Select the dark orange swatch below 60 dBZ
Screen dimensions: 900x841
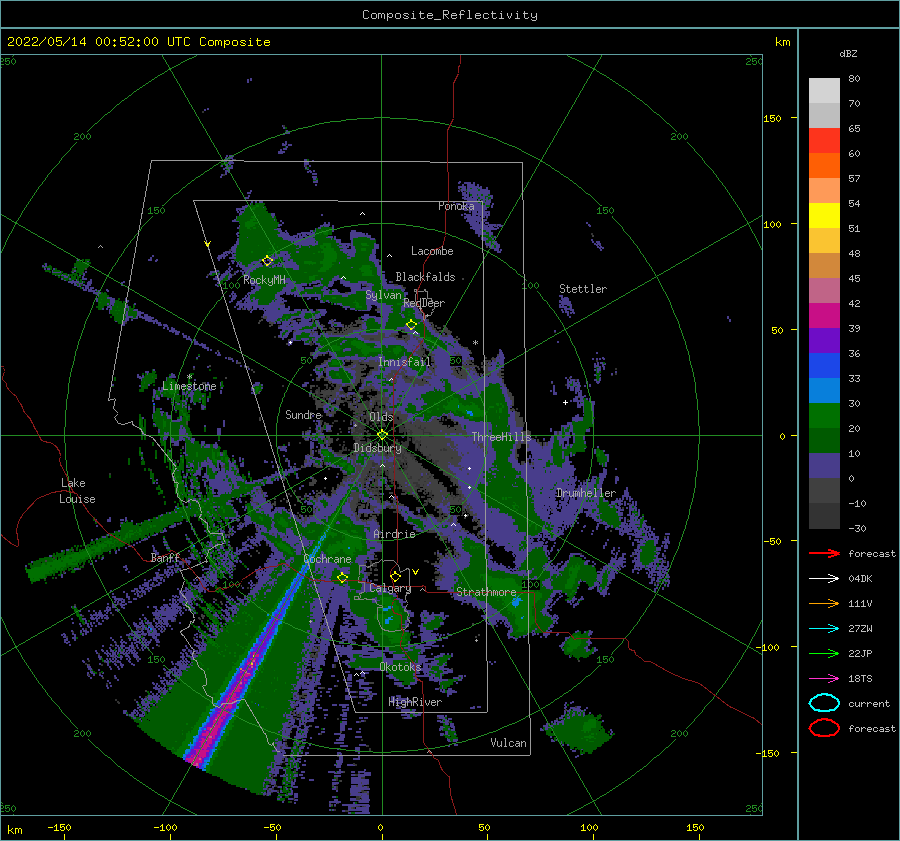(824, 165)
